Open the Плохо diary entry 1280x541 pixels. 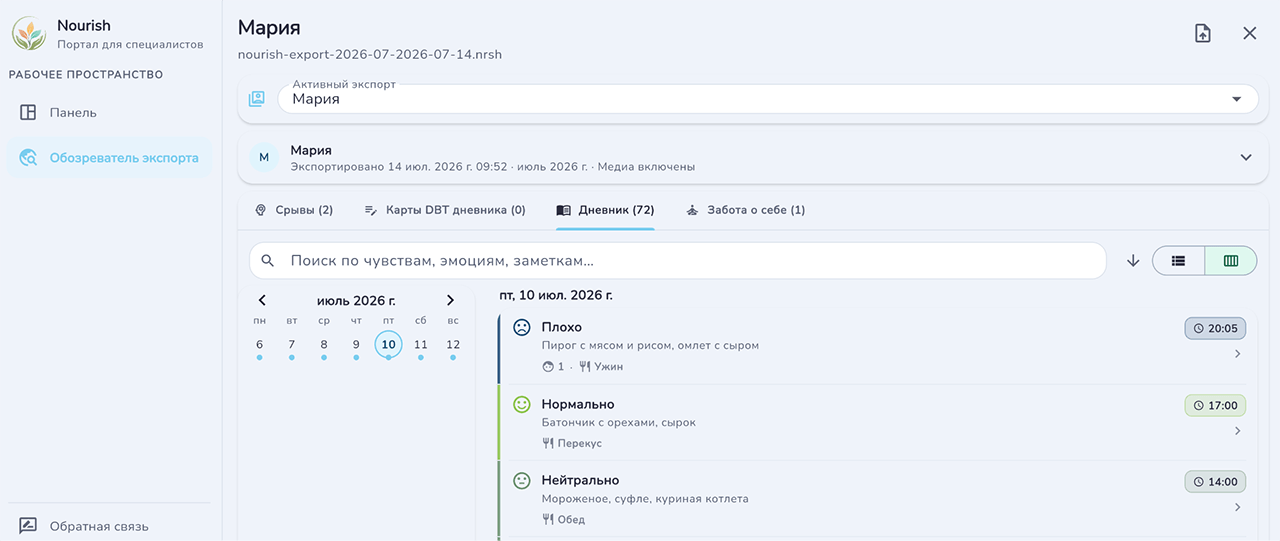[x=875, y=347]
